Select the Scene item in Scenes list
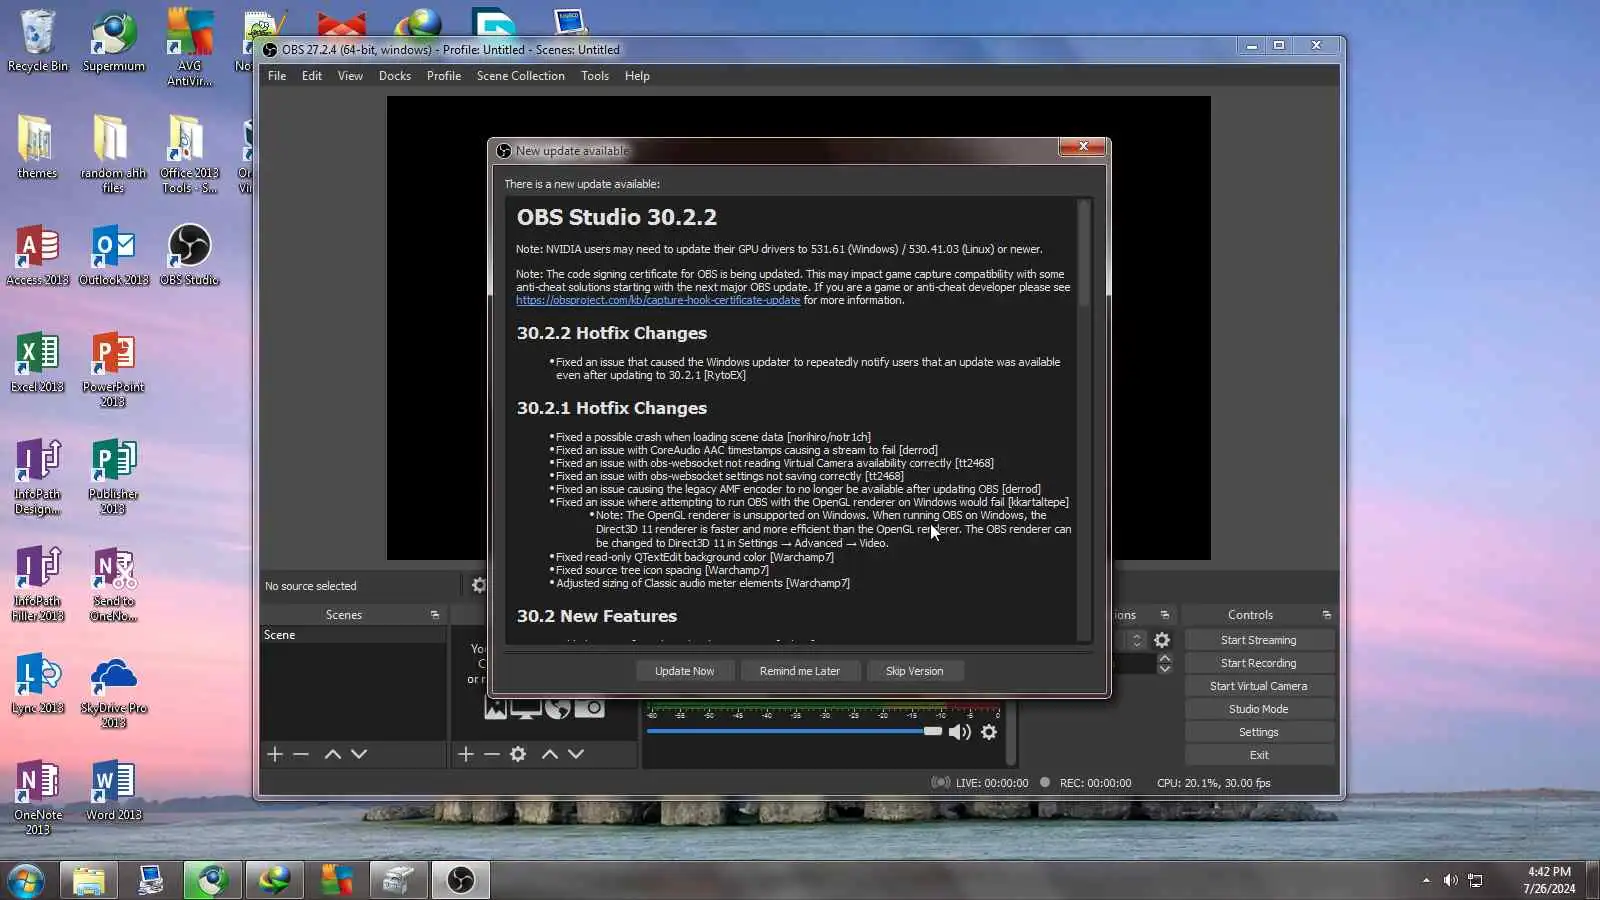 pos(353,635)
